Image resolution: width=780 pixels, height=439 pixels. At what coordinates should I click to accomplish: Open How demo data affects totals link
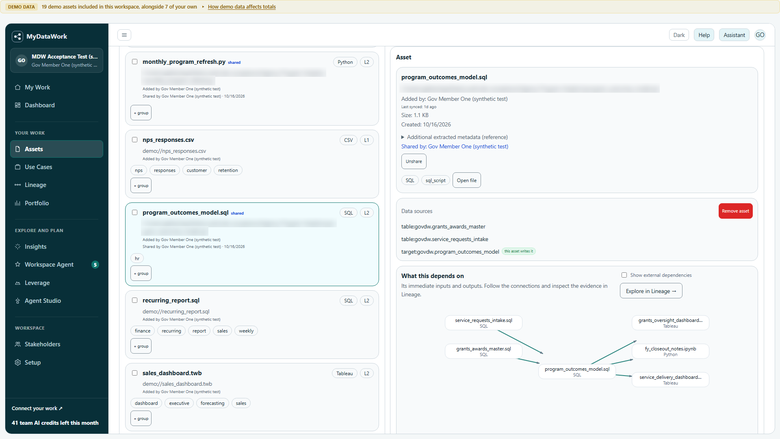tap(242, 7)
